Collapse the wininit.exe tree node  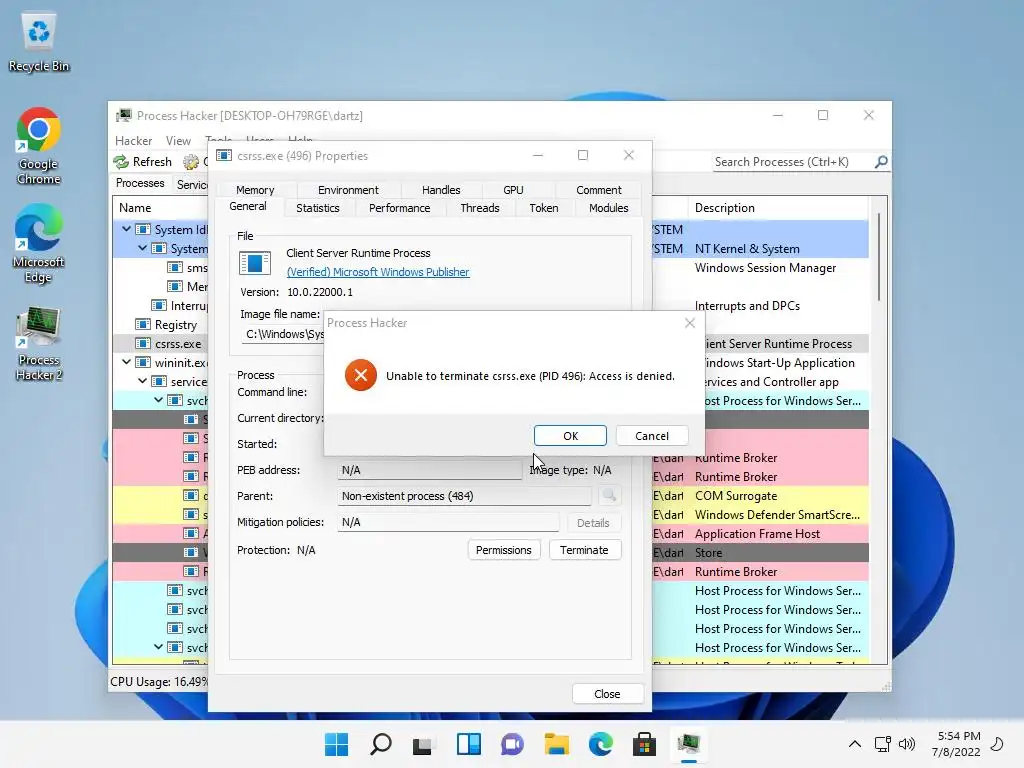(x=127, y=362)
